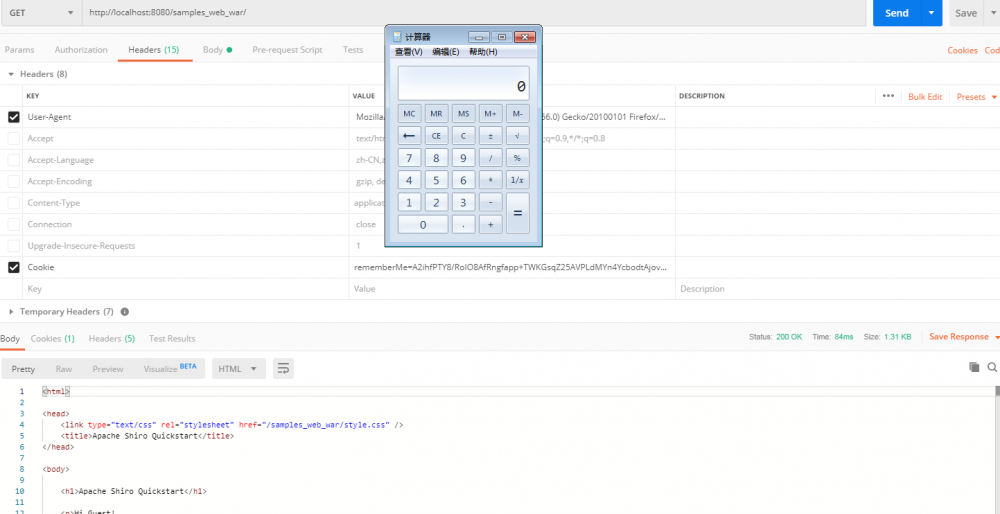Enable the Accept header checkbox

point(13,138)
